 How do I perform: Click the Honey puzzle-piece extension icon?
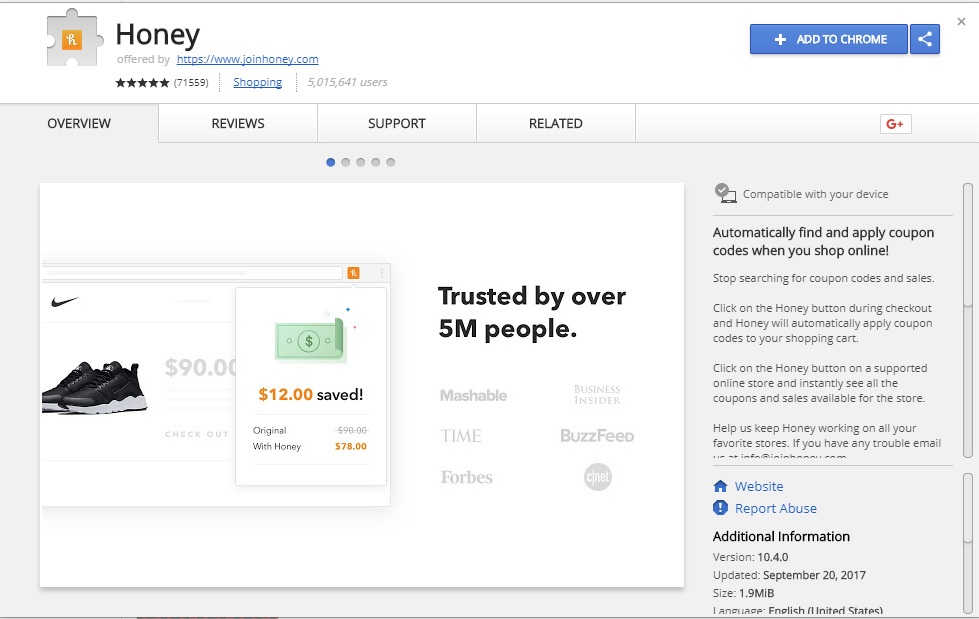74,37
